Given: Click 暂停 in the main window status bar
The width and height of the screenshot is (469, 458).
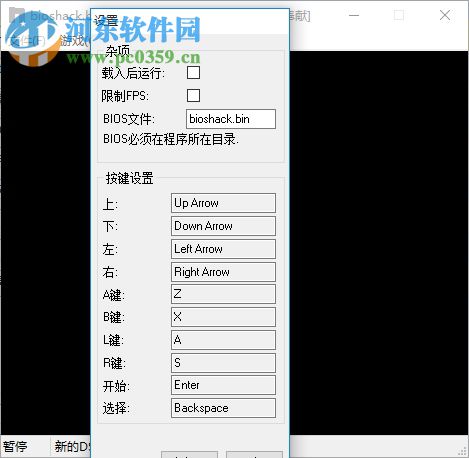Looking at the screenshot, I should [15, 446].
